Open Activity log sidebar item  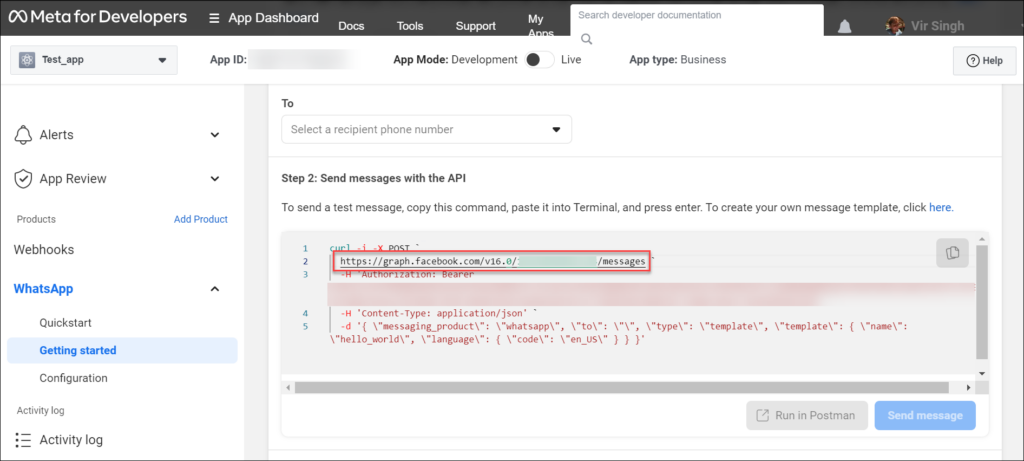pyautogui.click(x=71, y=440)
